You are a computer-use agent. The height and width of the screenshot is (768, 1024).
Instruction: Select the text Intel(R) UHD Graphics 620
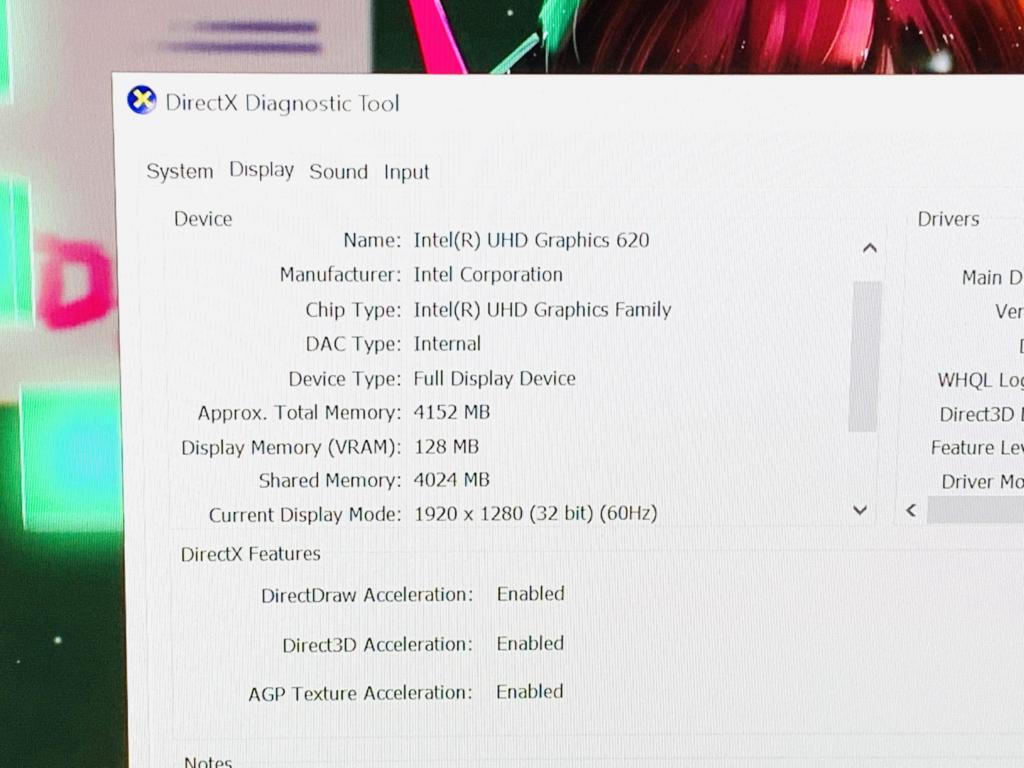tap(532, 240)
